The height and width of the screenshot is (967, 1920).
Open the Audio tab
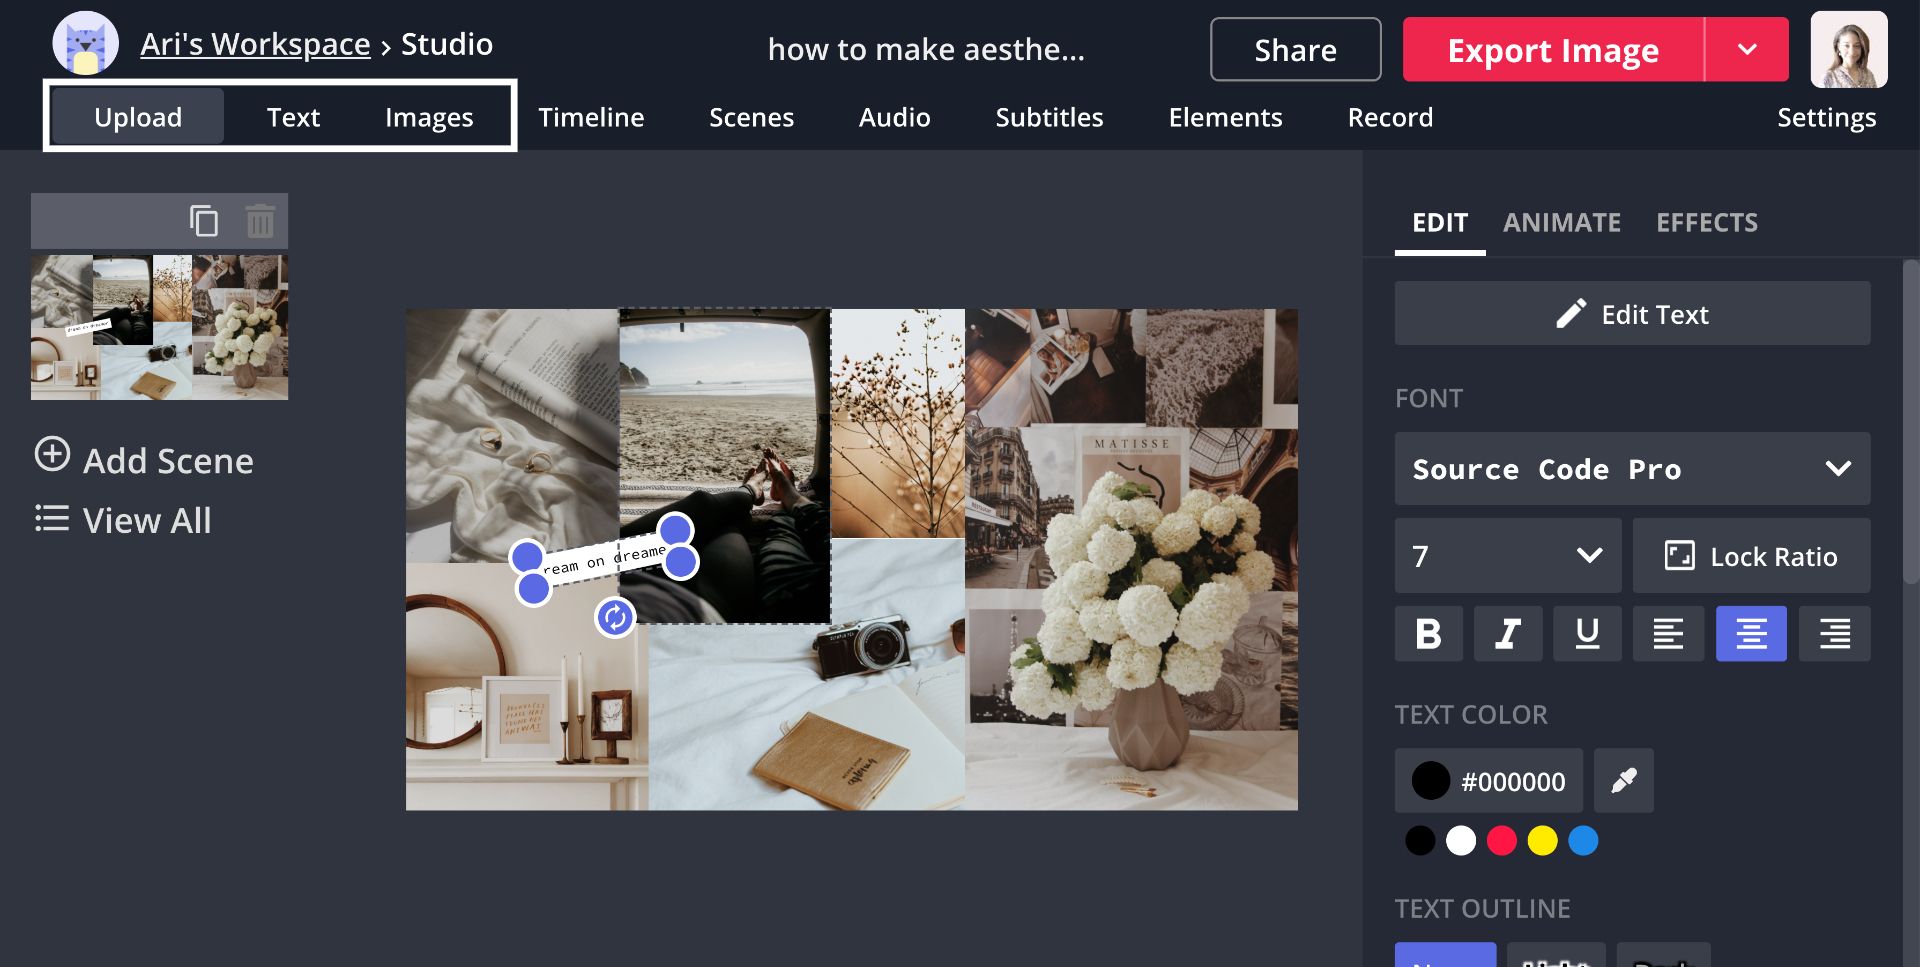[894, 117]
